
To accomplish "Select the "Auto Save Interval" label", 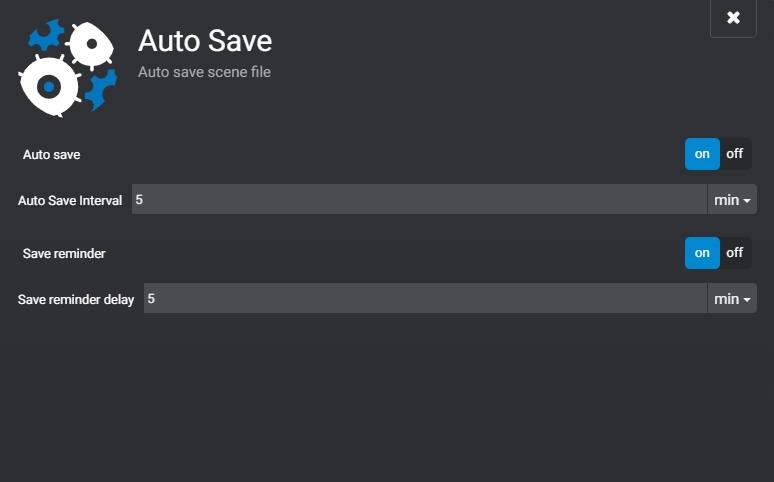I will (70, 200).
